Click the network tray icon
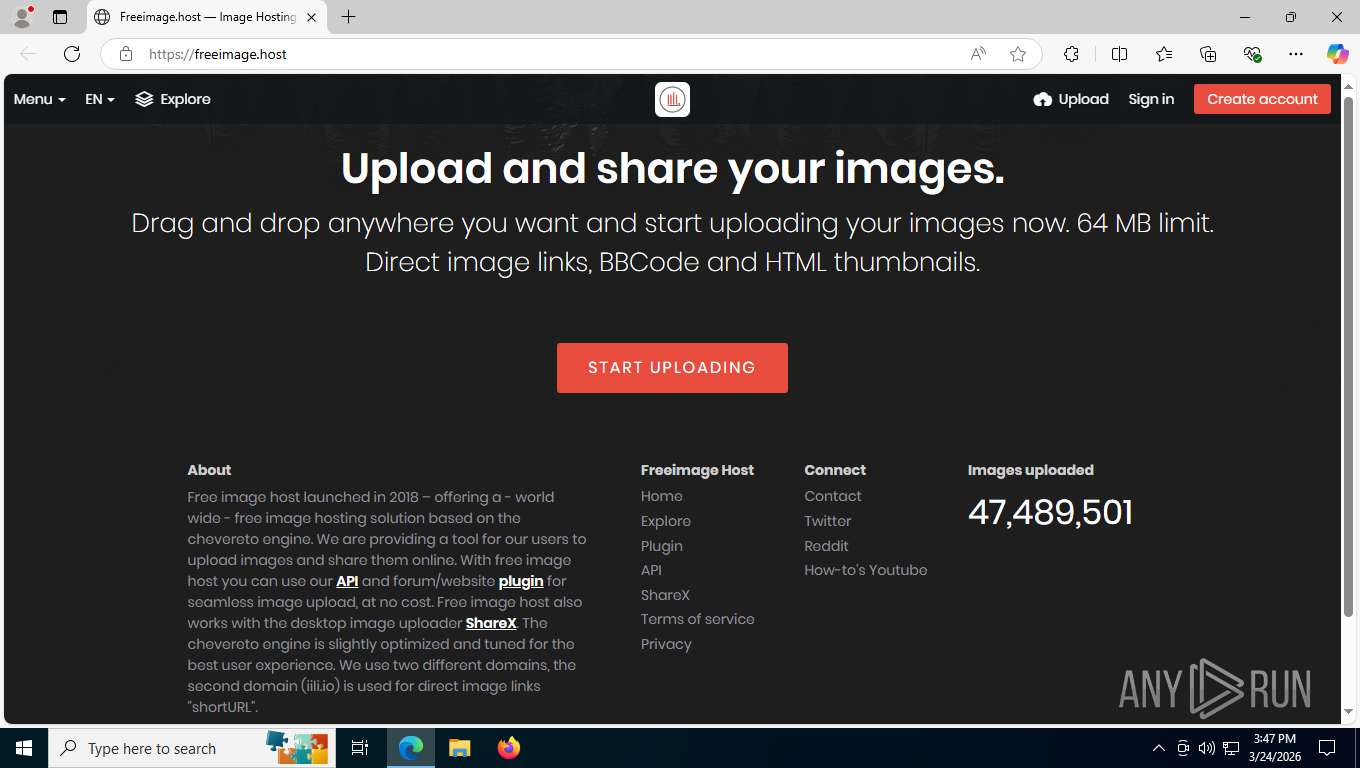 [1231, 748]
